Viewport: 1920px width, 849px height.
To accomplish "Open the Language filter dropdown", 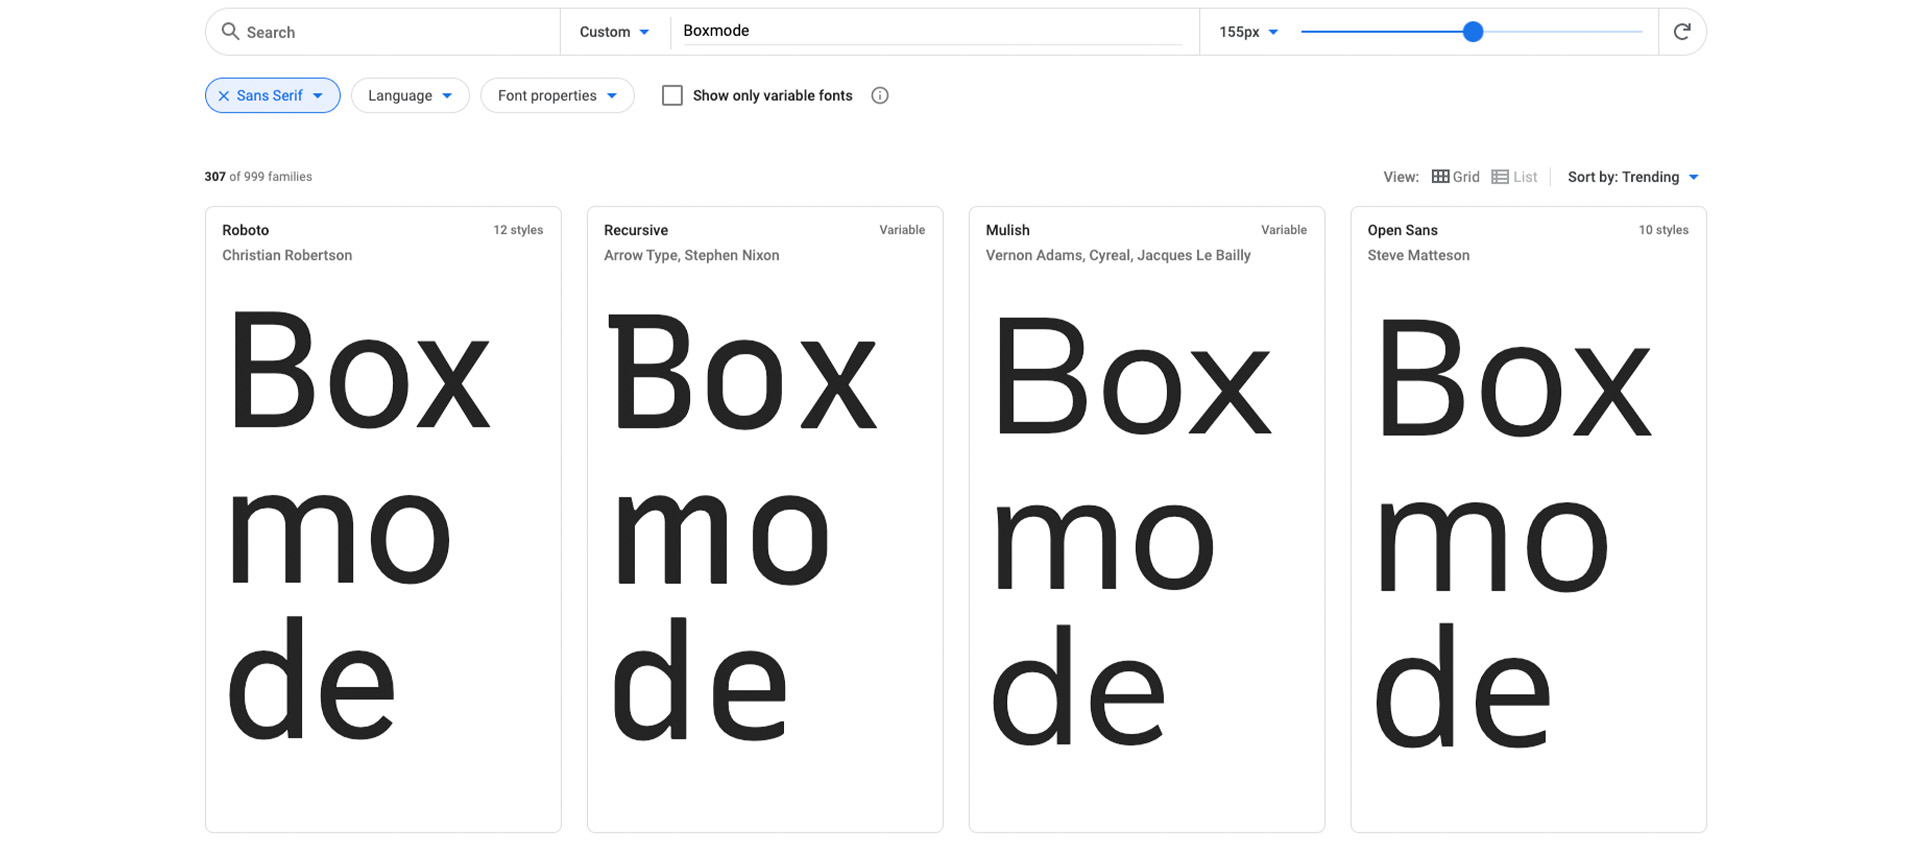I will [x=410, y=96].
